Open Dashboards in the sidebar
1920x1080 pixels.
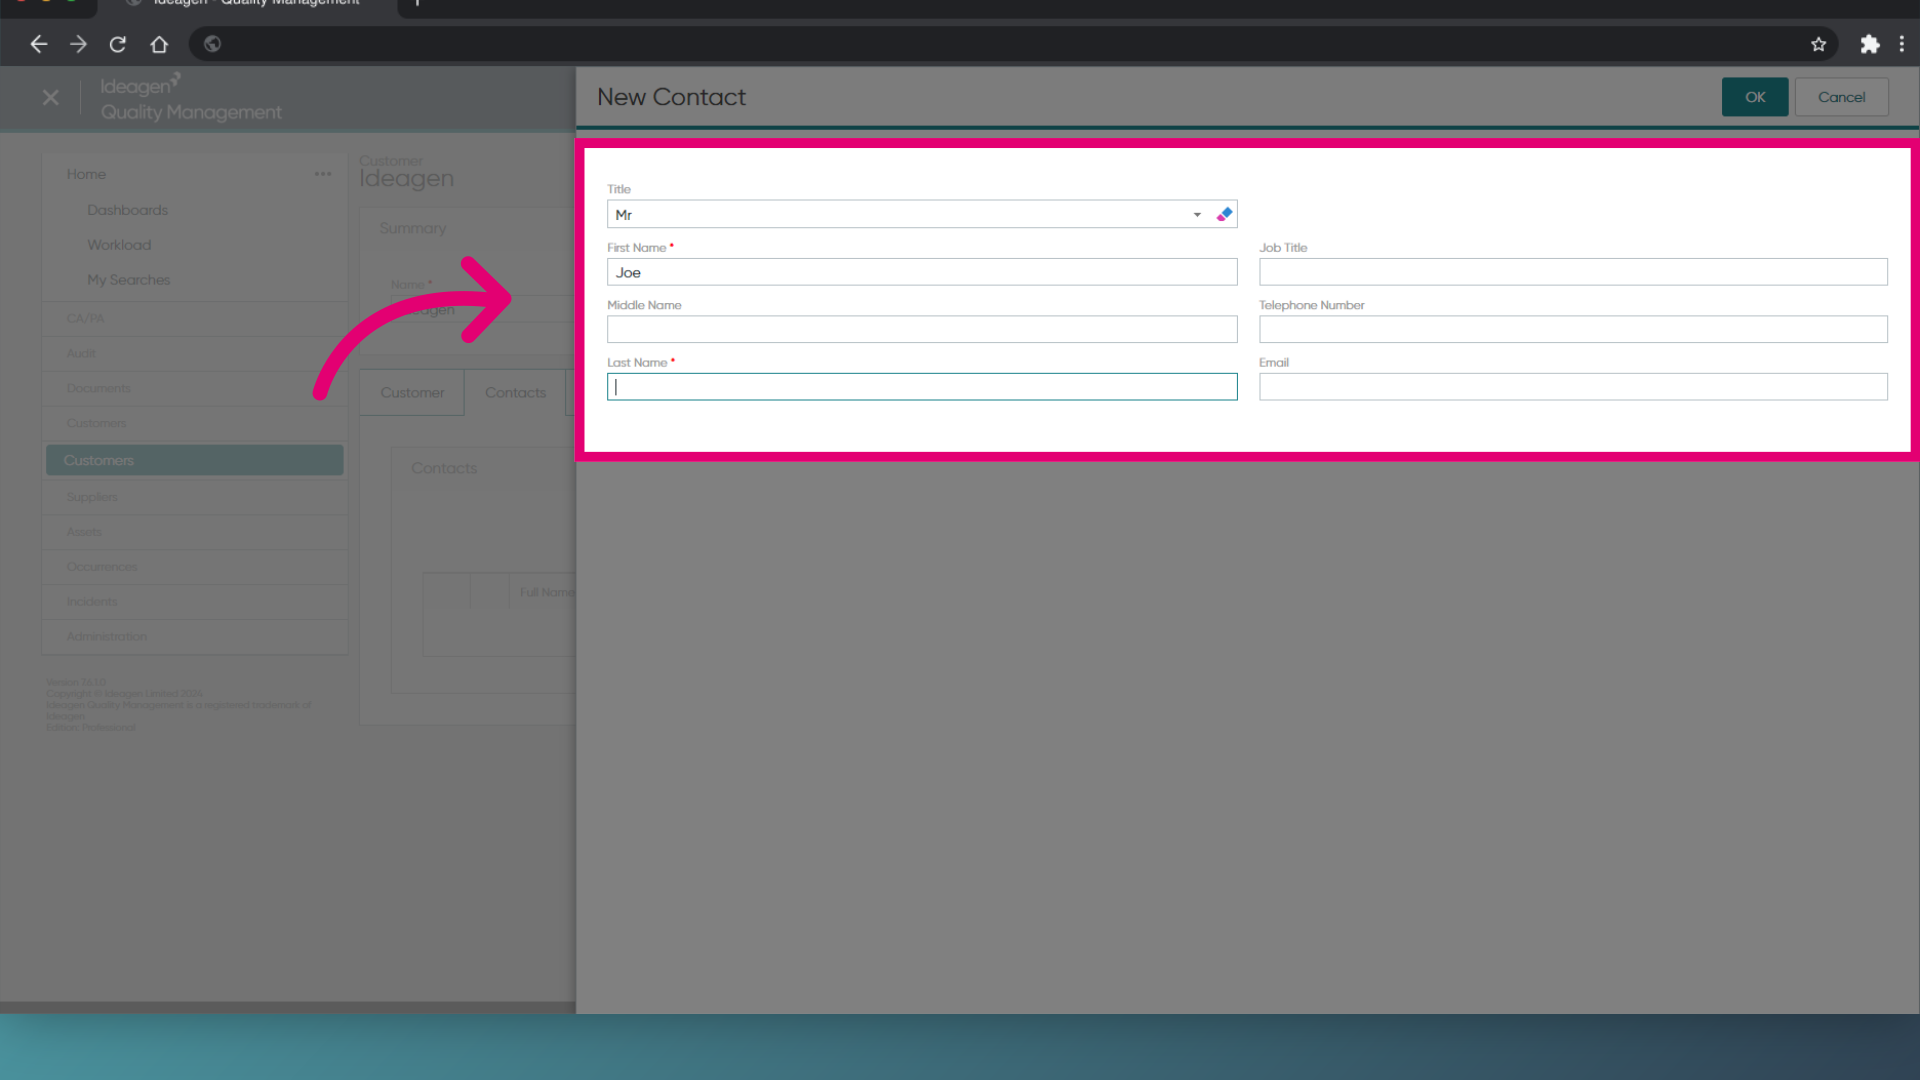pyautogui.click(x=127, y=210)
